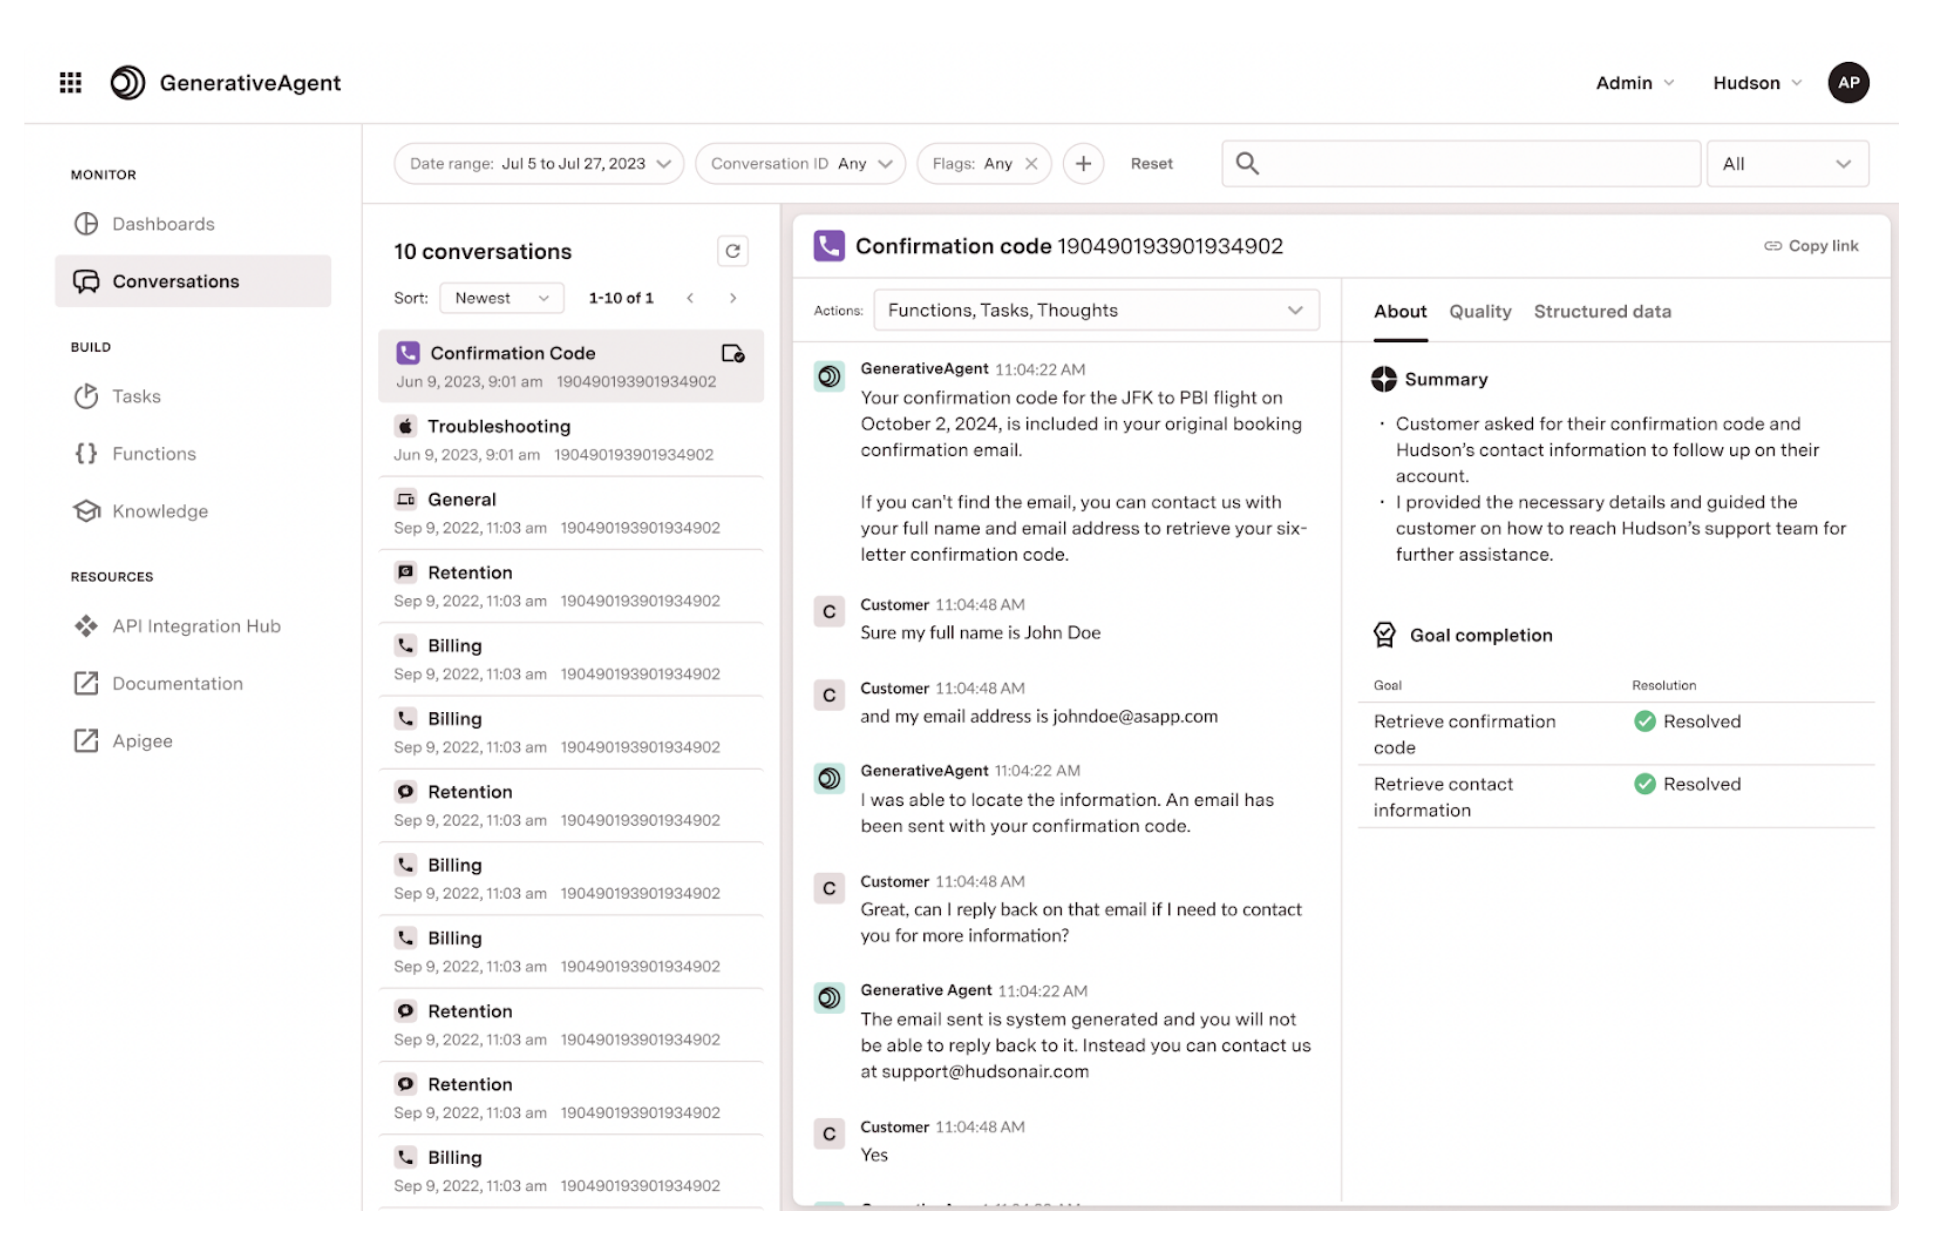Image resolution: width=1937 pixels, height=1245 pixels.
Task: Expand the Date range filter
Action: coord(539,164)
